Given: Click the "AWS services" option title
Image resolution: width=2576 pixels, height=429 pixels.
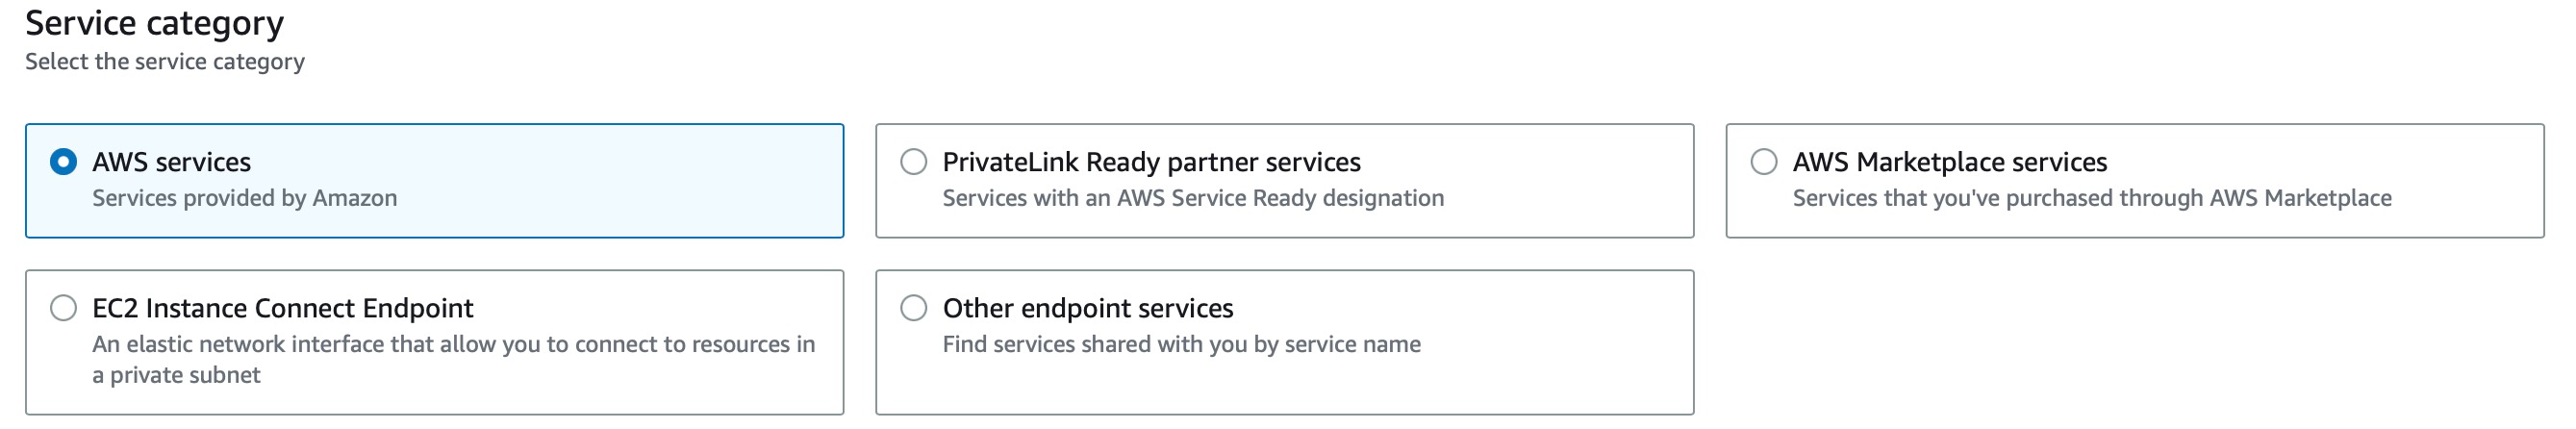Looking at the screenshot, I should point(171,162).
